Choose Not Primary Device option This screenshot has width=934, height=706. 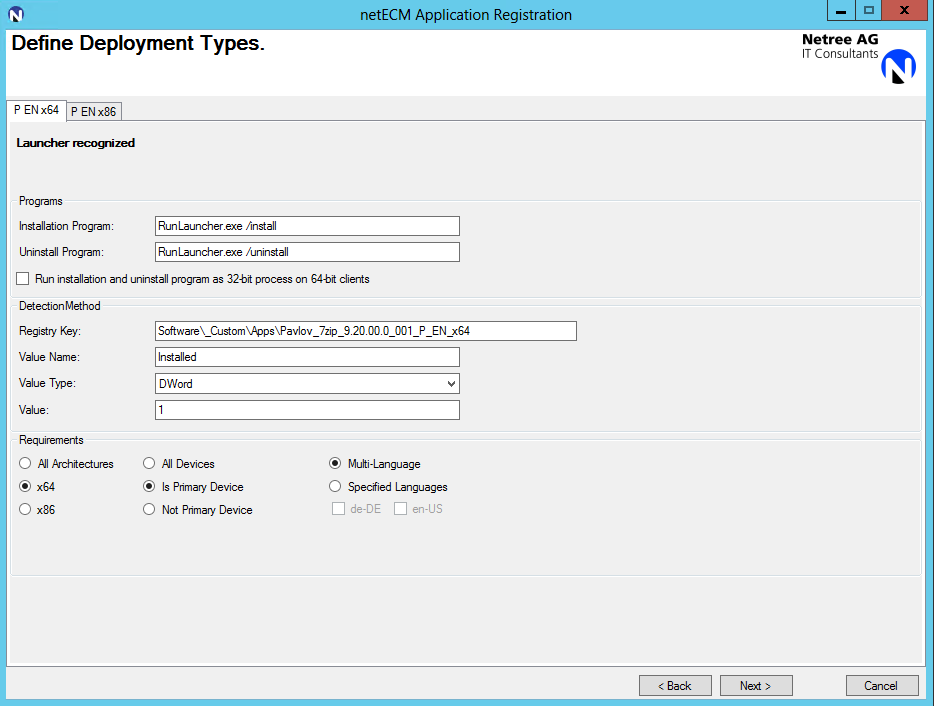[x=149, y=510]
